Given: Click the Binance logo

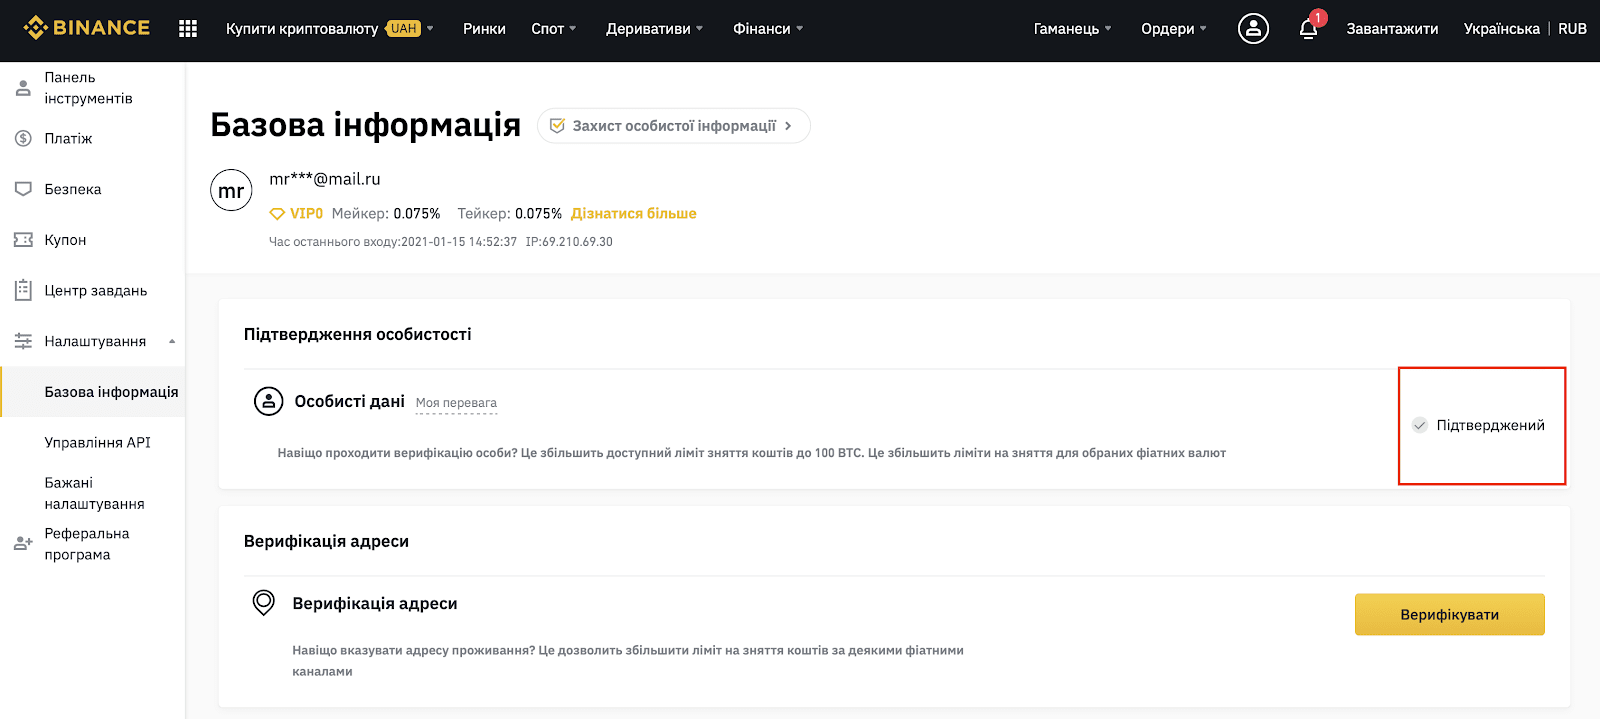Looking at the screenshot, I should coord(87,28).
